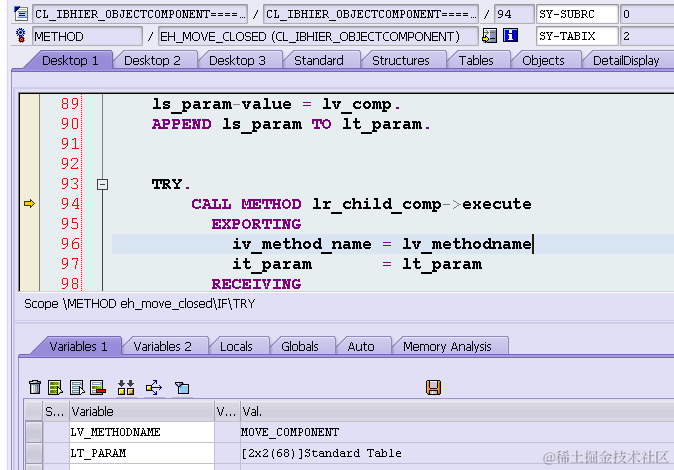Image resolution: width=674 pixels, height=470 pixels.
Task: Click the Variable column header
Action: pos(142,412)
